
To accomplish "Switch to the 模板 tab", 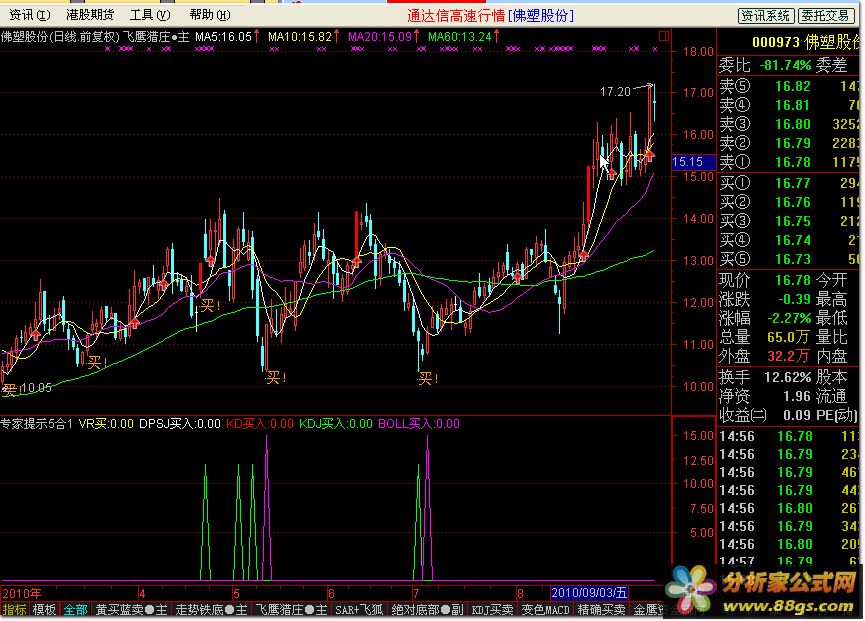I will 44,609.
